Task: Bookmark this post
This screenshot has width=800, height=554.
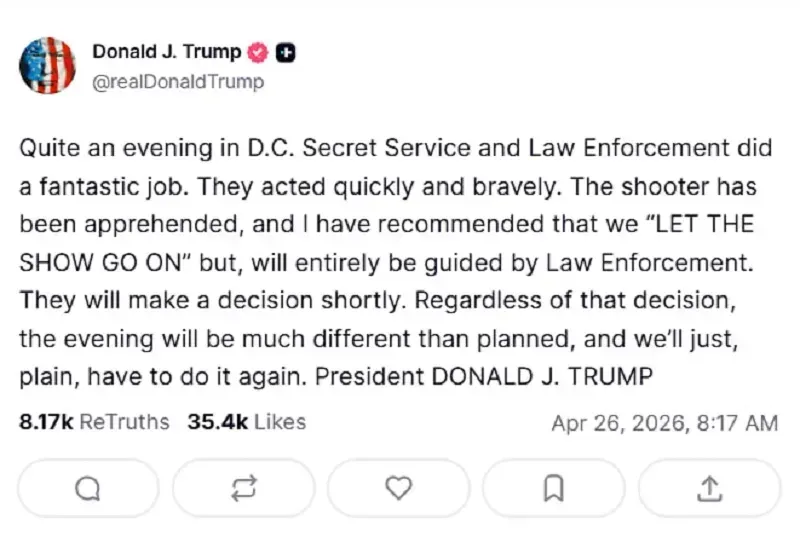Action: point(554,488)
